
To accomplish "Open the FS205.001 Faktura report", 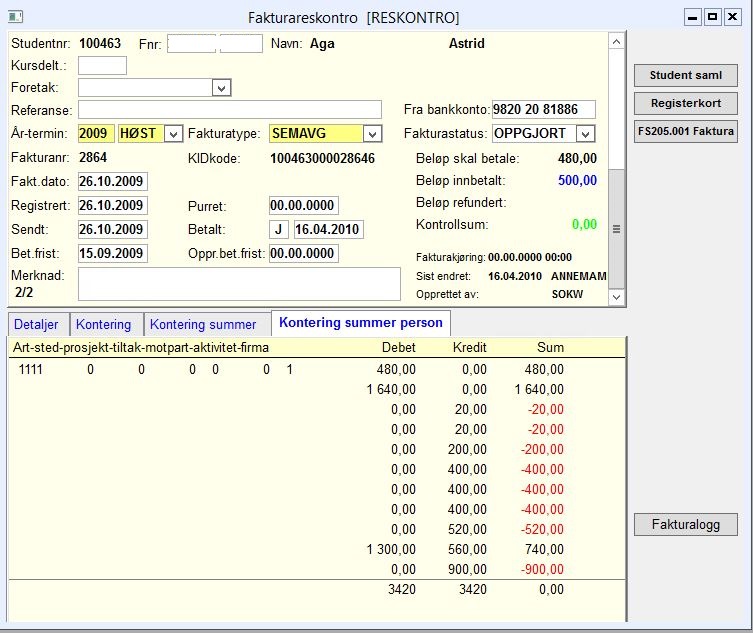I will click(685, 131).
